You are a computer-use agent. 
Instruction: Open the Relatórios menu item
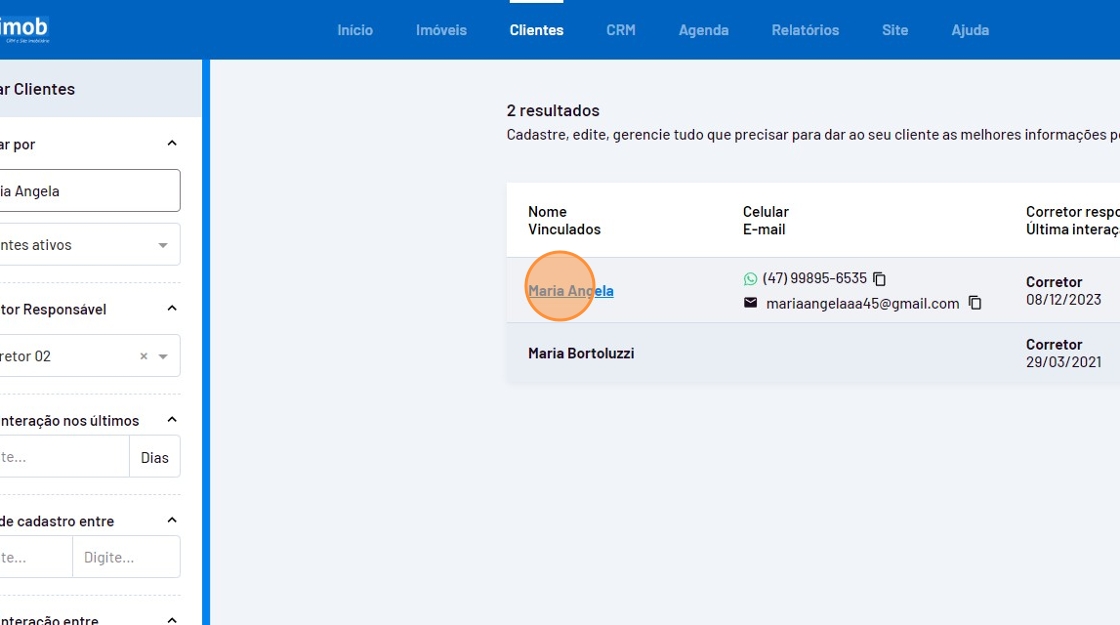coord(805,30)
